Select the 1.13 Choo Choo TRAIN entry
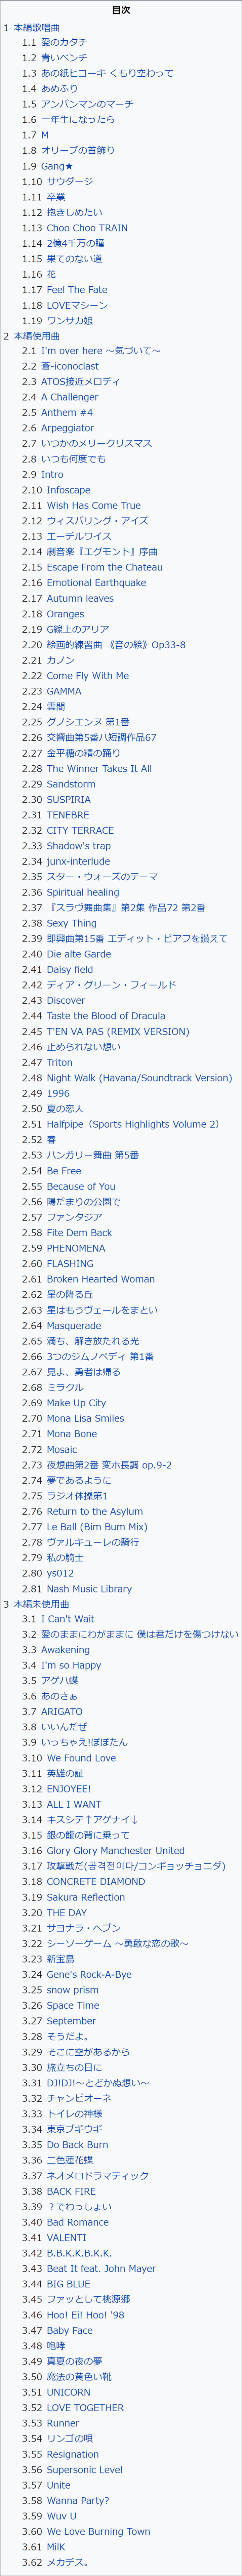The height and width of the screenshot is (2576, 242). [x=75, y=228]
